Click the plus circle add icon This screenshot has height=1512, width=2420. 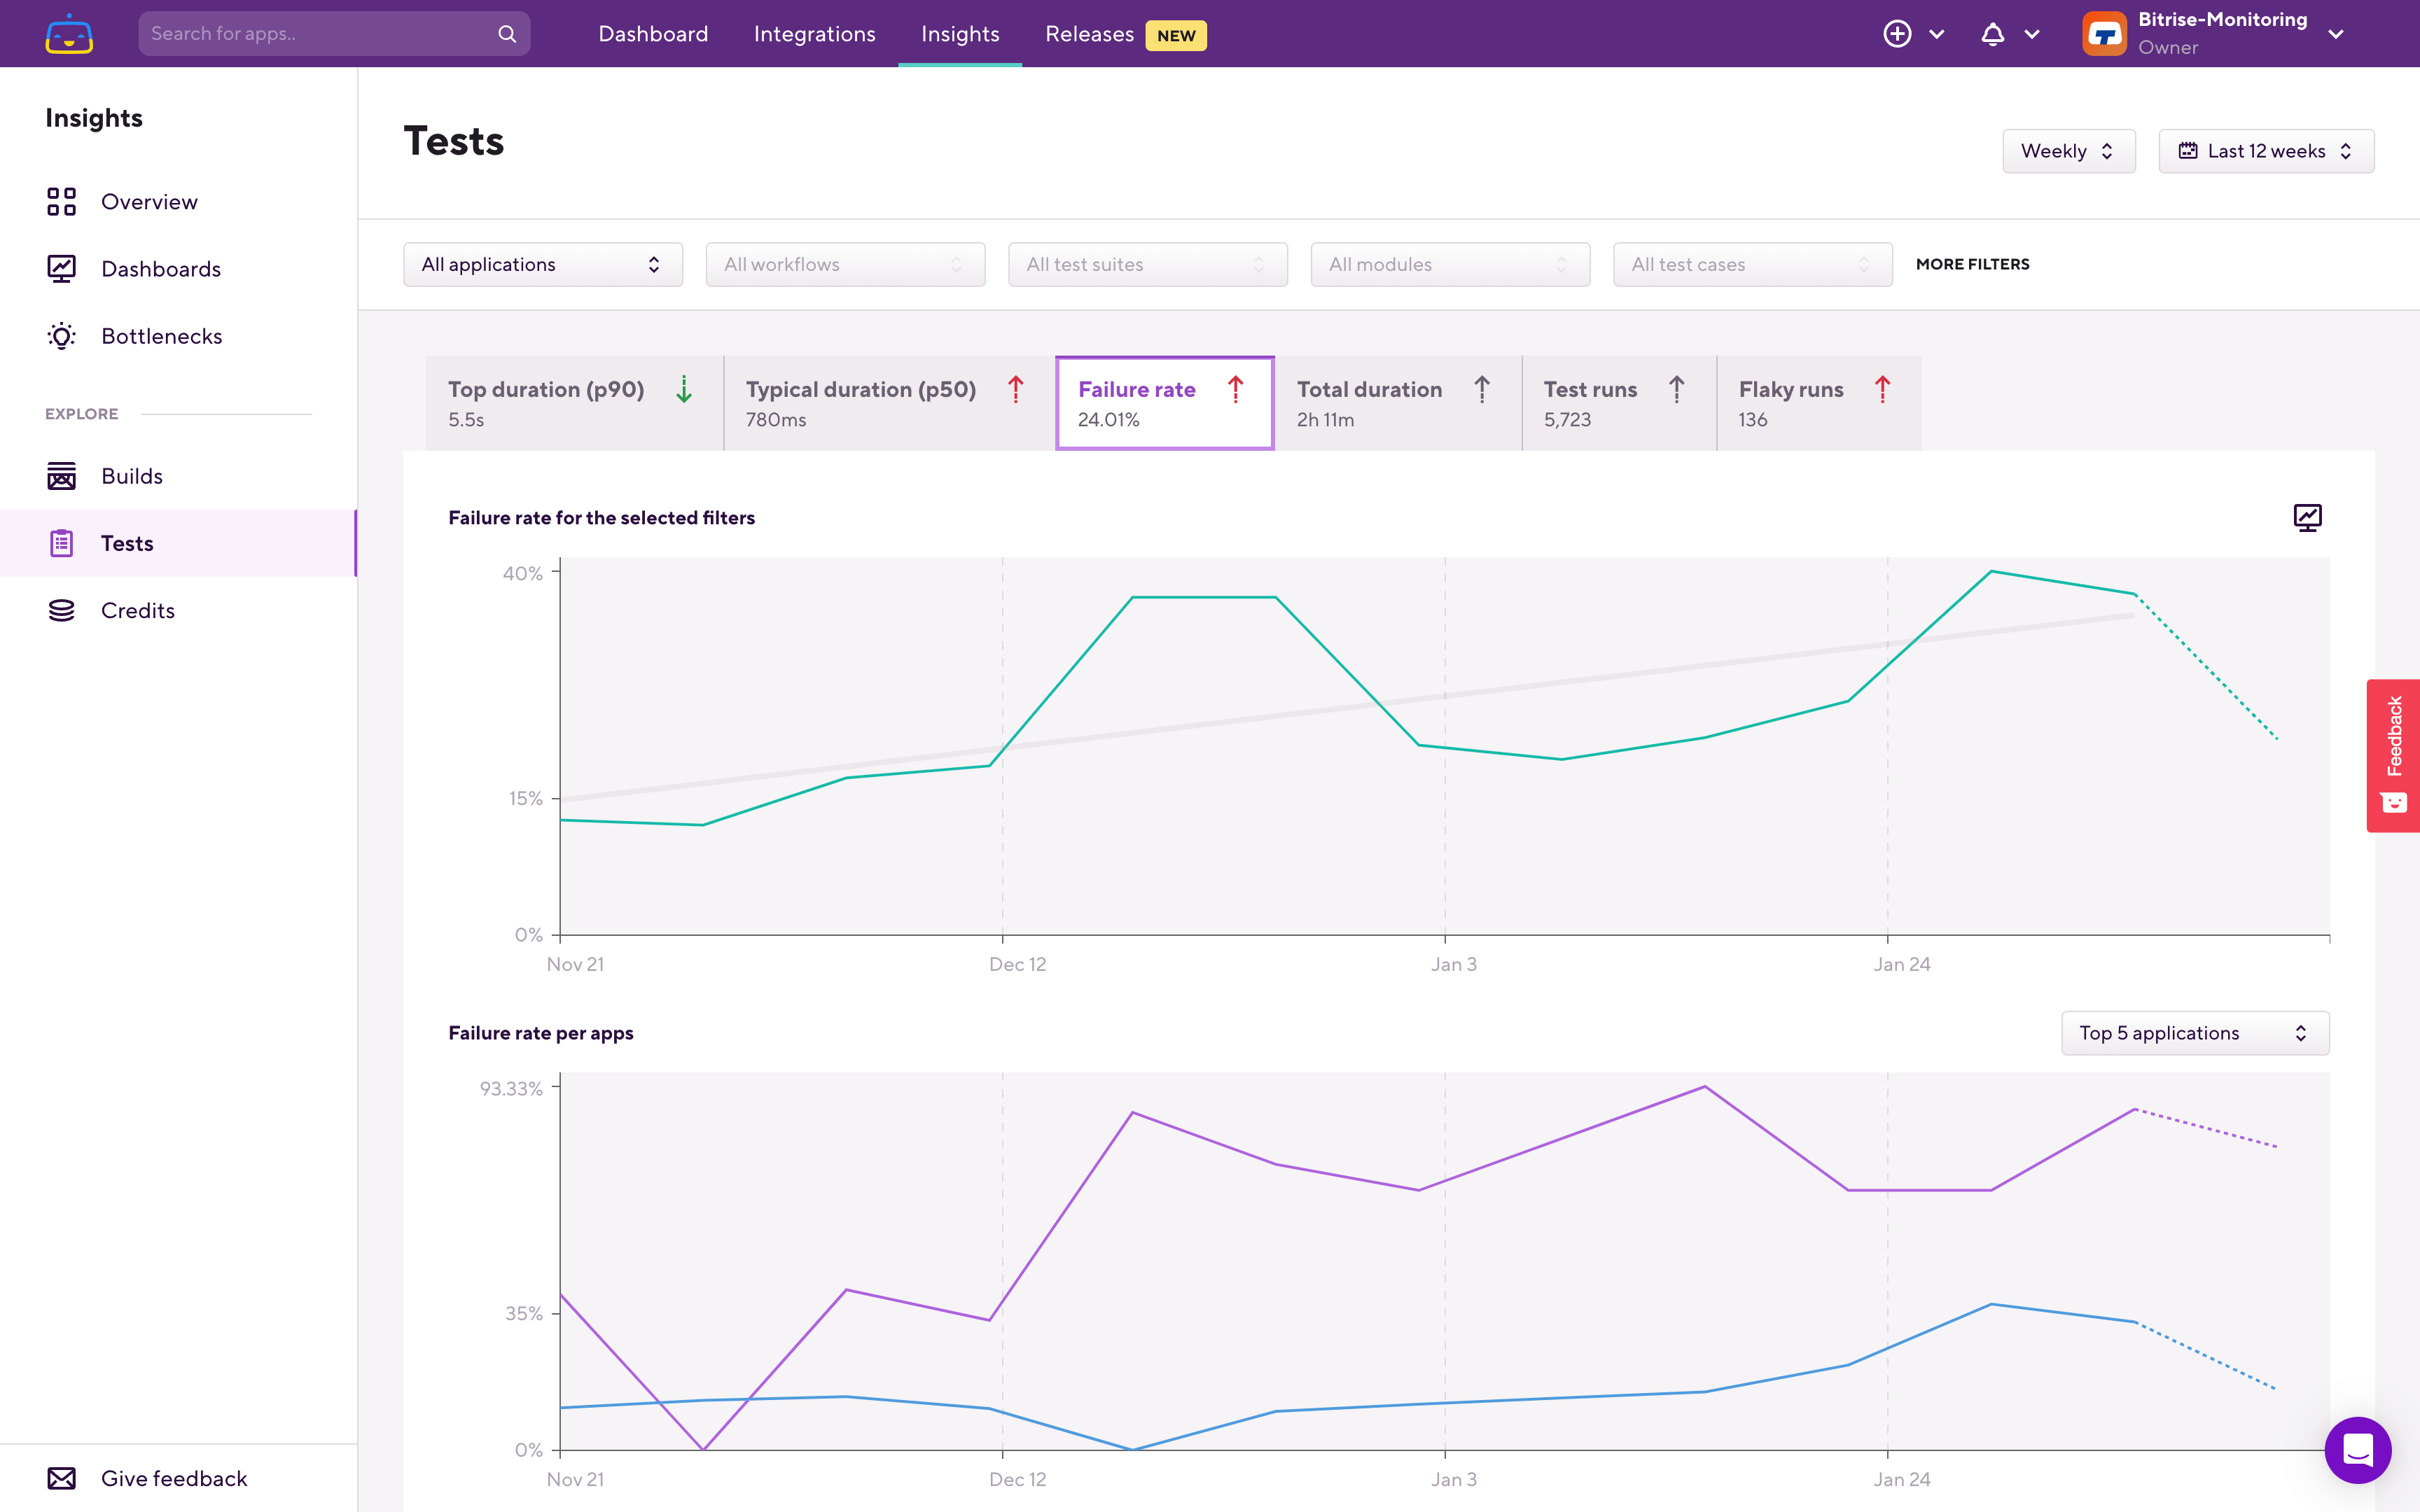click(x=1897, y=34)
